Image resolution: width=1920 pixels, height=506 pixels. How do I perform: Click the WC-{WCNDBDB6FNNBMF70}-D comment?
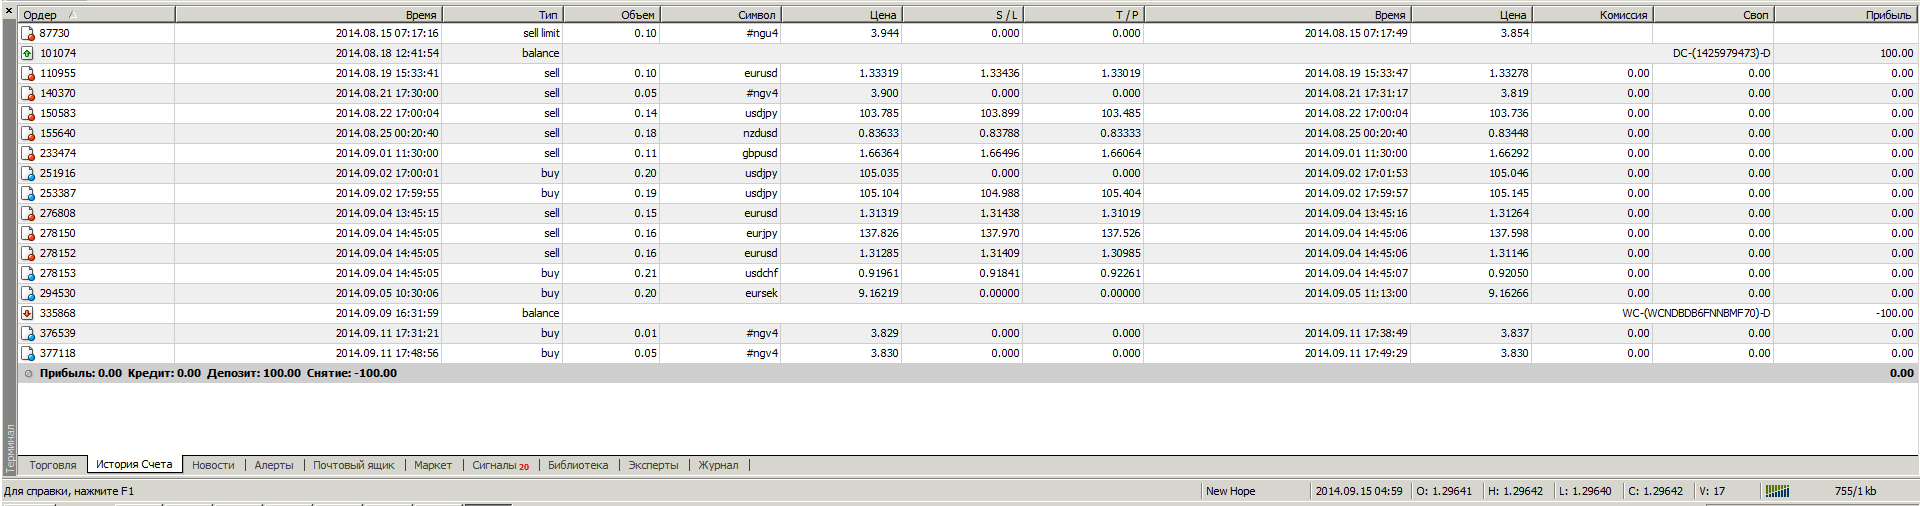(x=1696, y=313)
